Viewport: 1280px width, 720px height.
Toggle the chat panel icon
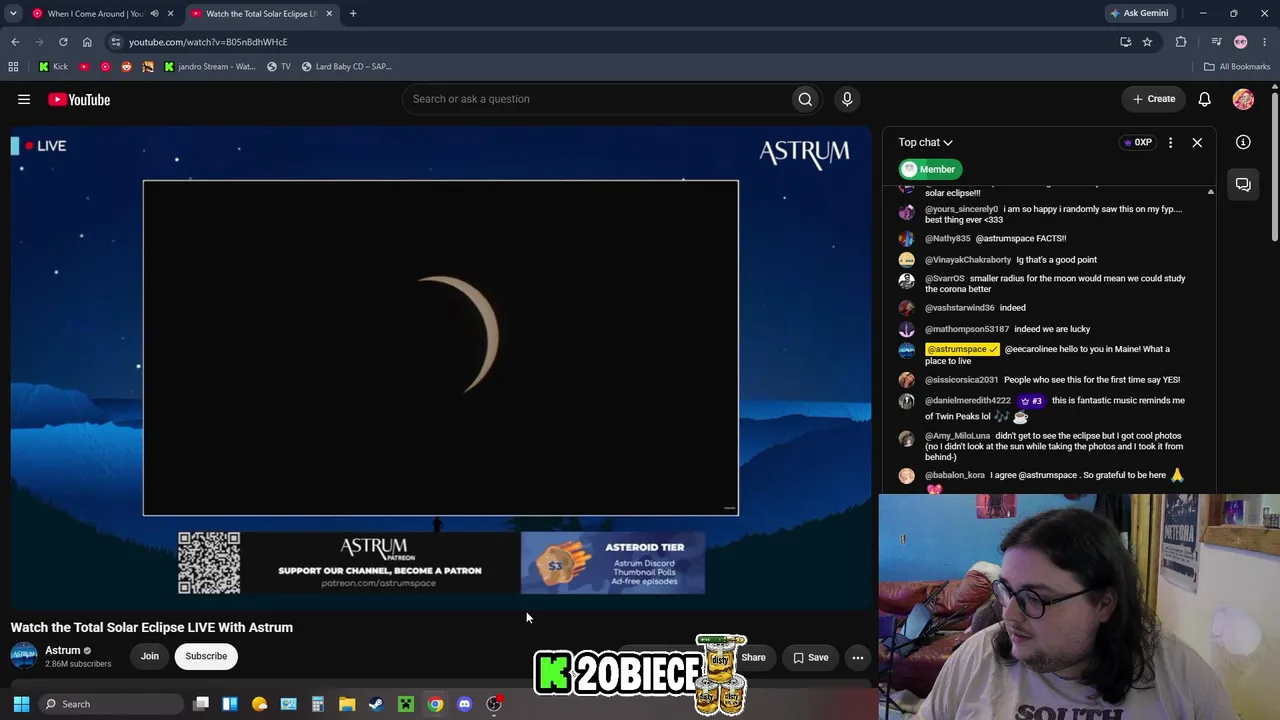[x=1243, y=184]
